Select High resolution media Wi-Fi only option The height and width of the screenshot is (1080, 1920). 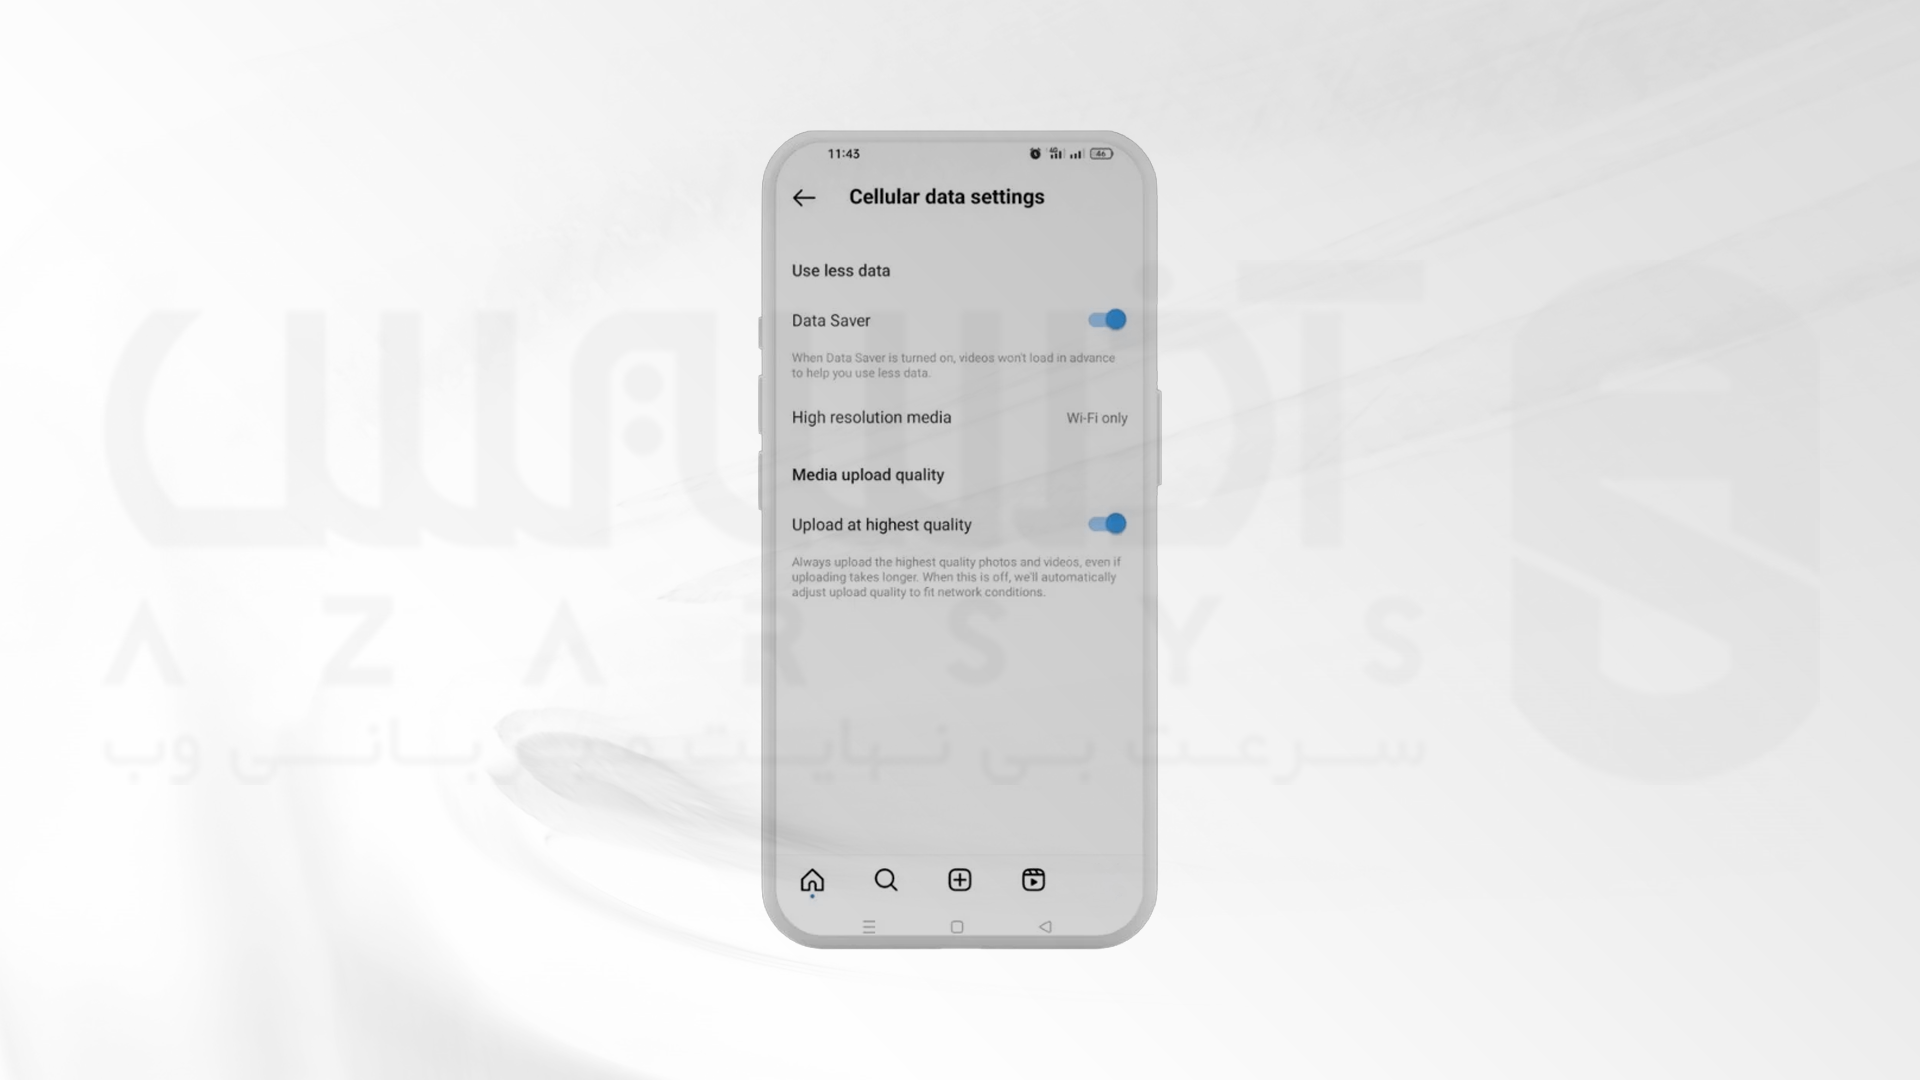pos(959,417)
